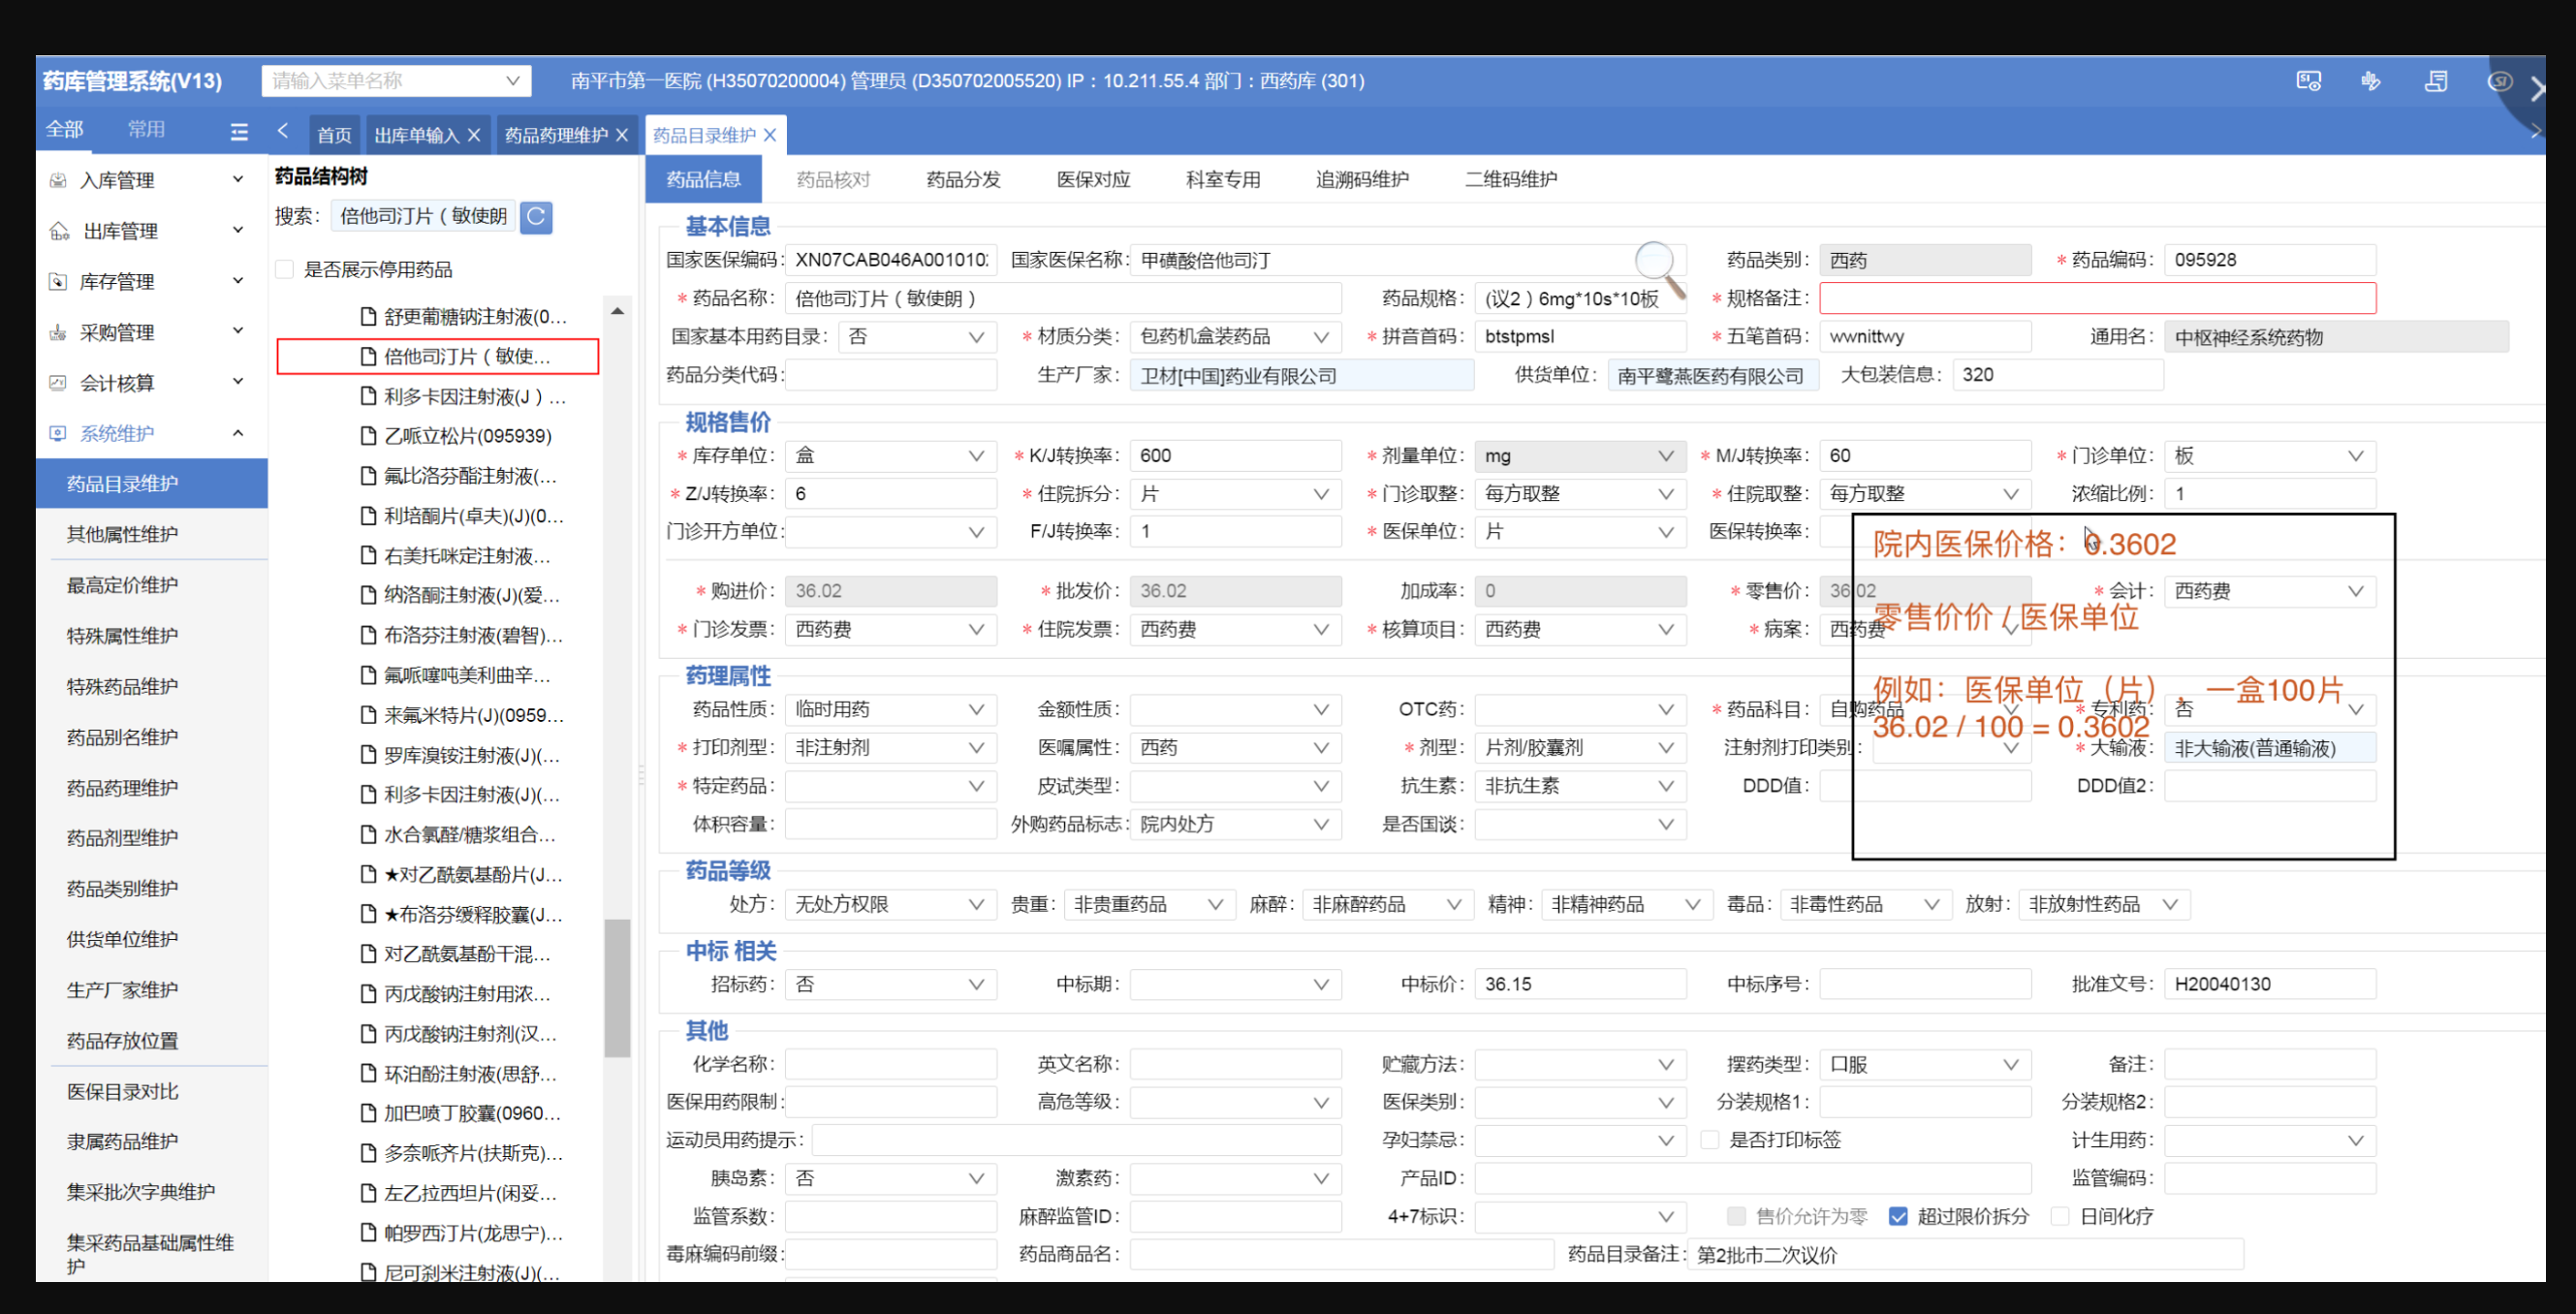Uncheck the 超过限价拆分 checkbox
The image size is (2576, 1314).
(x=1897, y=1216)
